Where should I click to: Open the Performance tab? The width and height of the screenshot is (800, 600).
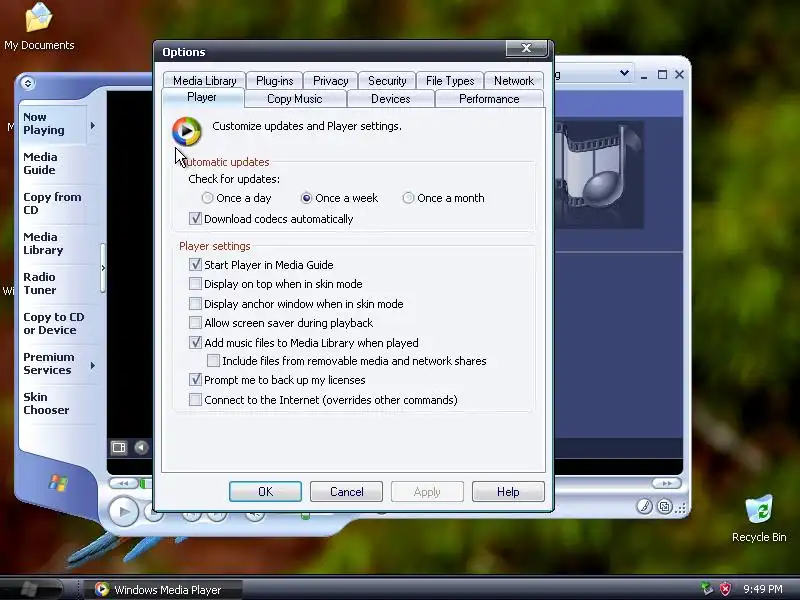click(x=489, y=99)
